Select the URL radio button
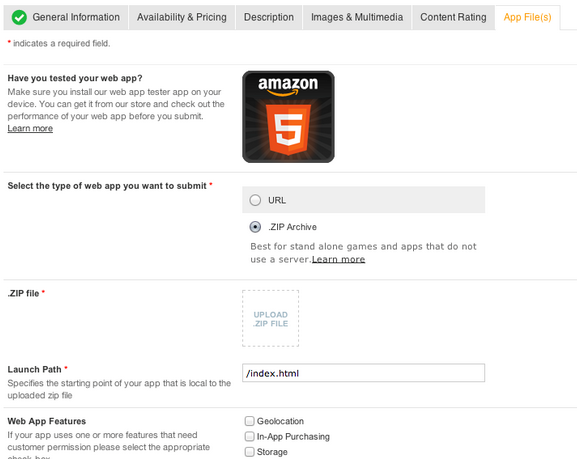This screenshot has height=459, width=577. [x=255, y=200]
